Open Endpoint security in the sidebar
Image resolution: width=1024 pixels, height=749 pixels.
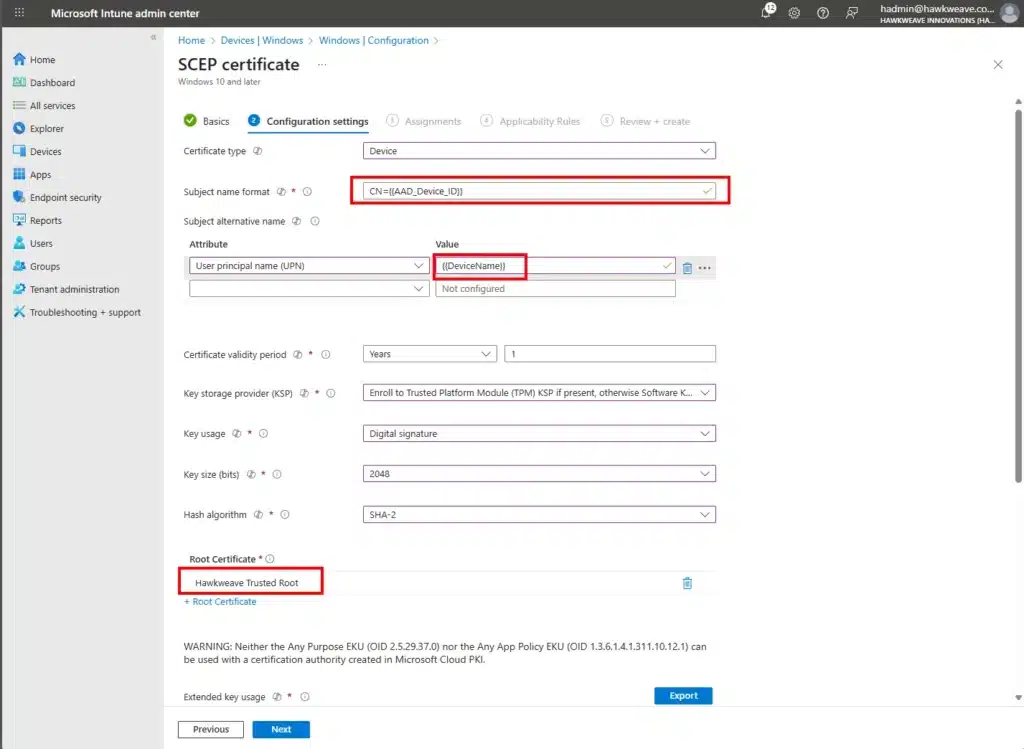pyautogui.click(x=65, y=198)
